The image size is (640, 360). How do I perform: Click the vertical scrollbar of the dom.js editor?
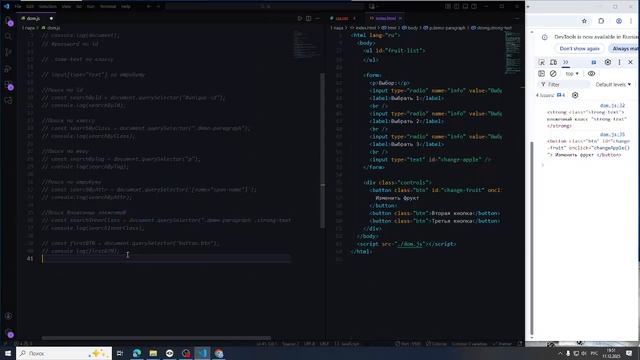pyautogui.click(x=322, y=151)
